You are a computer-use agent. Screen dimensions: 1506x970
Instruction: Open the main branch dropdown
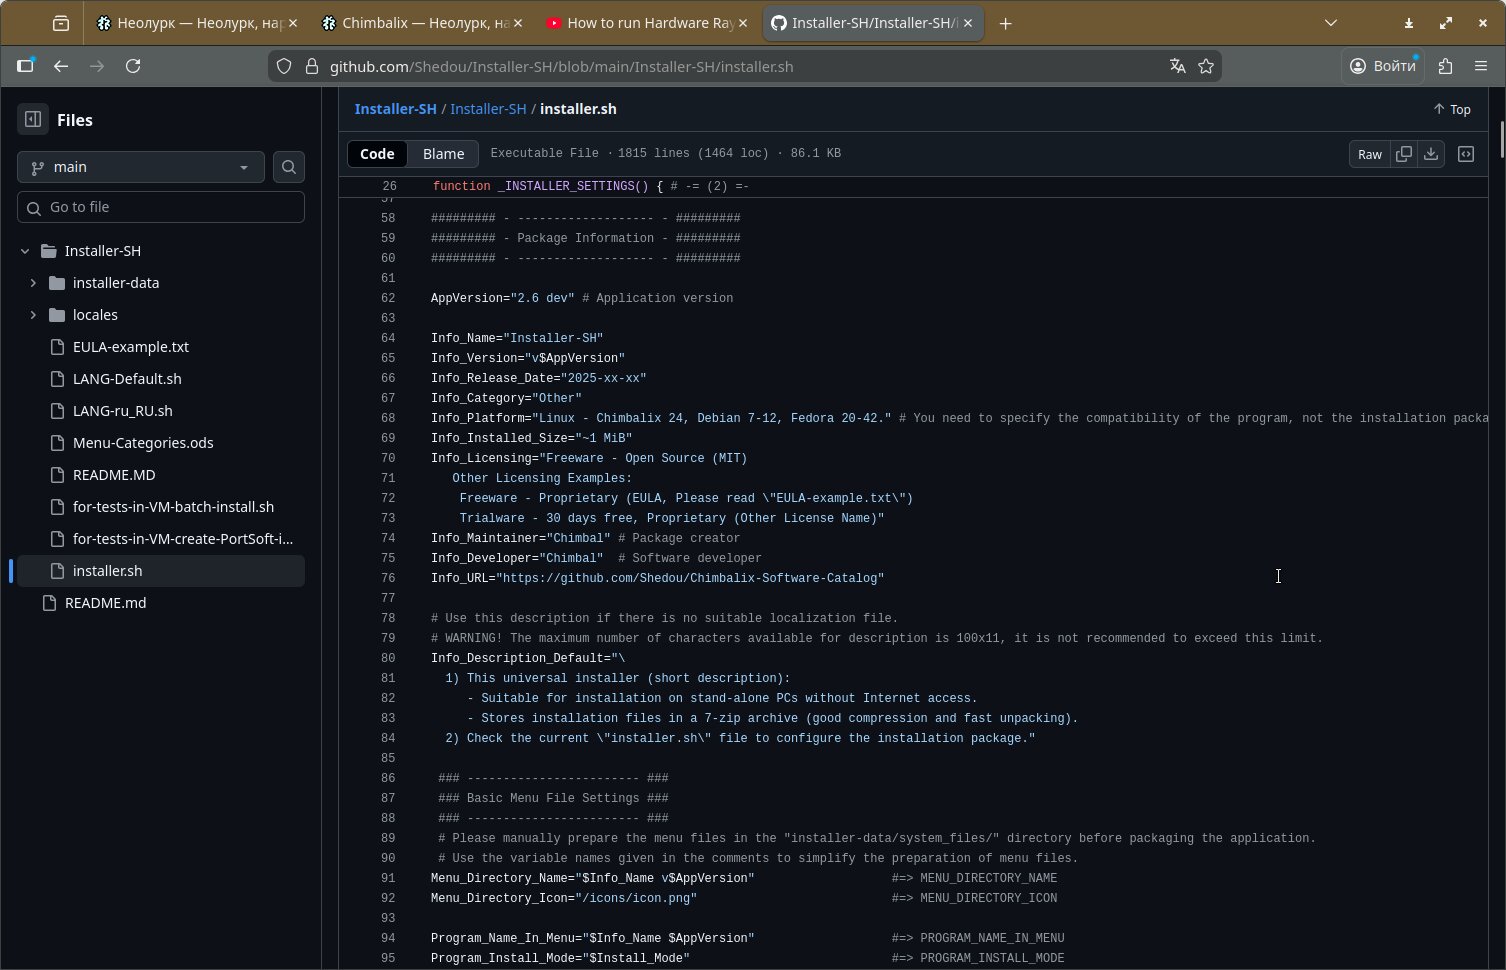(140, 167)
